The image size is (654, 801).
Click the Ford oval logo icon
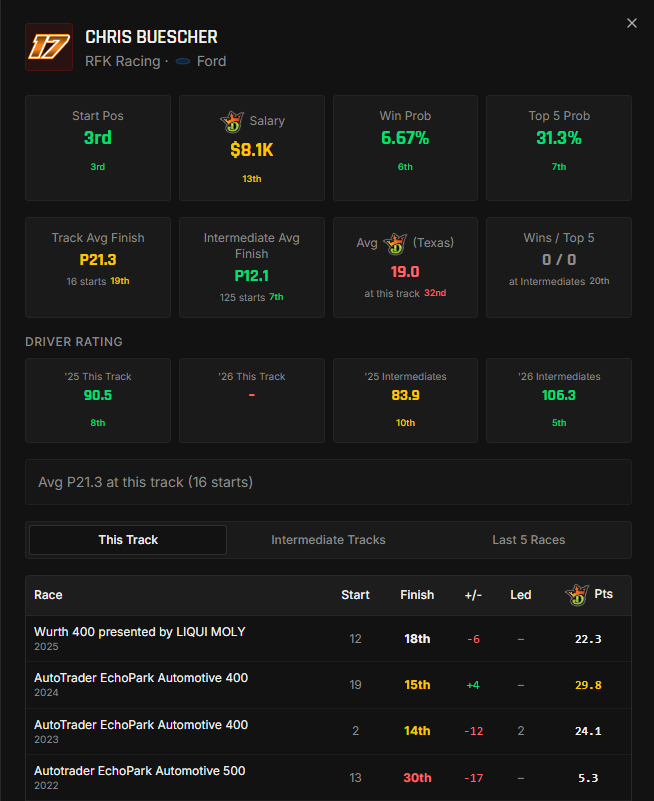click(x=183, y=61)
